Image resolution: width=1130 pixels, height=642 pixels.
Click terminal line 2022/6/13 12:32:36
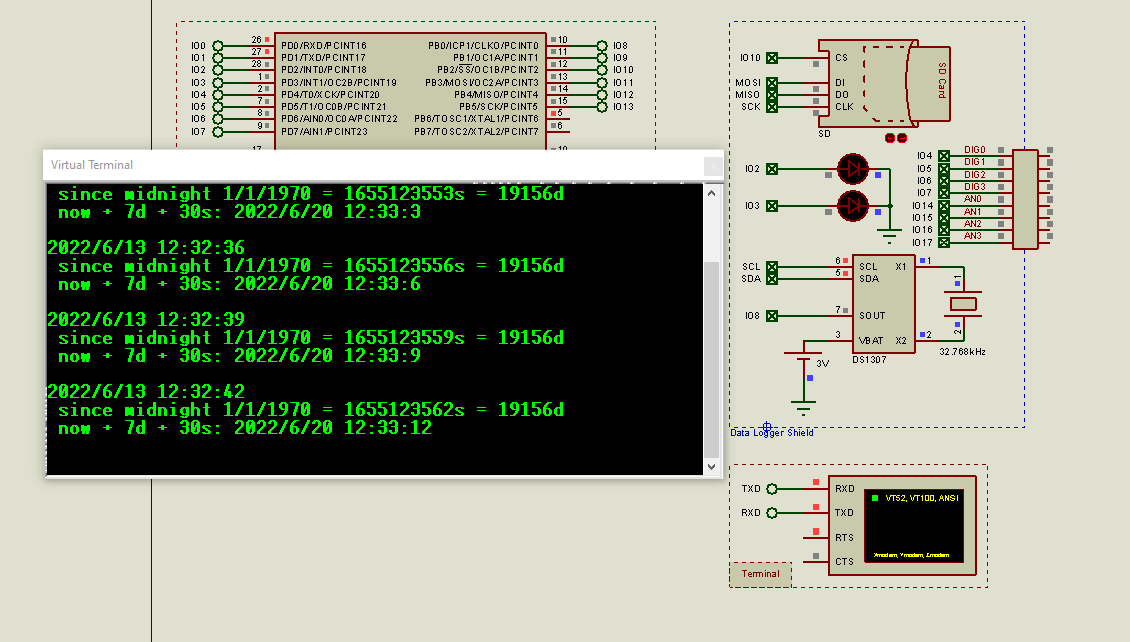point(146,248)
